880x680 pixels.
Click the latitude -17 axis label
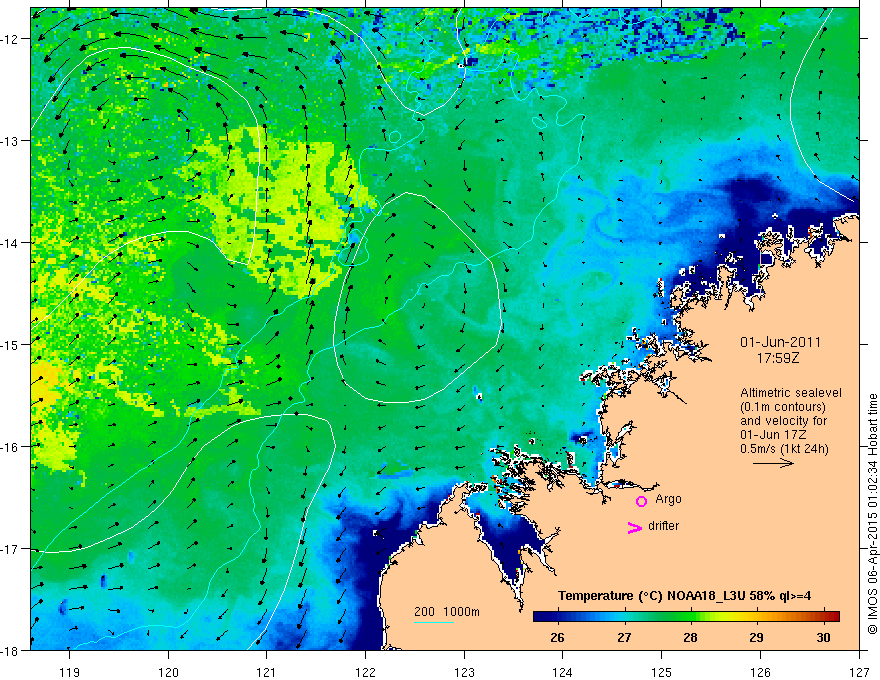pyautogui.click(x=10, y=549)
